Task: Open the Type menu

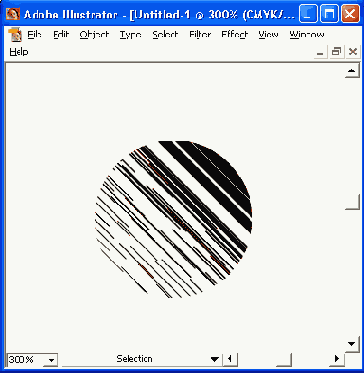Action: pyautogui.click(x=130, y=35)
